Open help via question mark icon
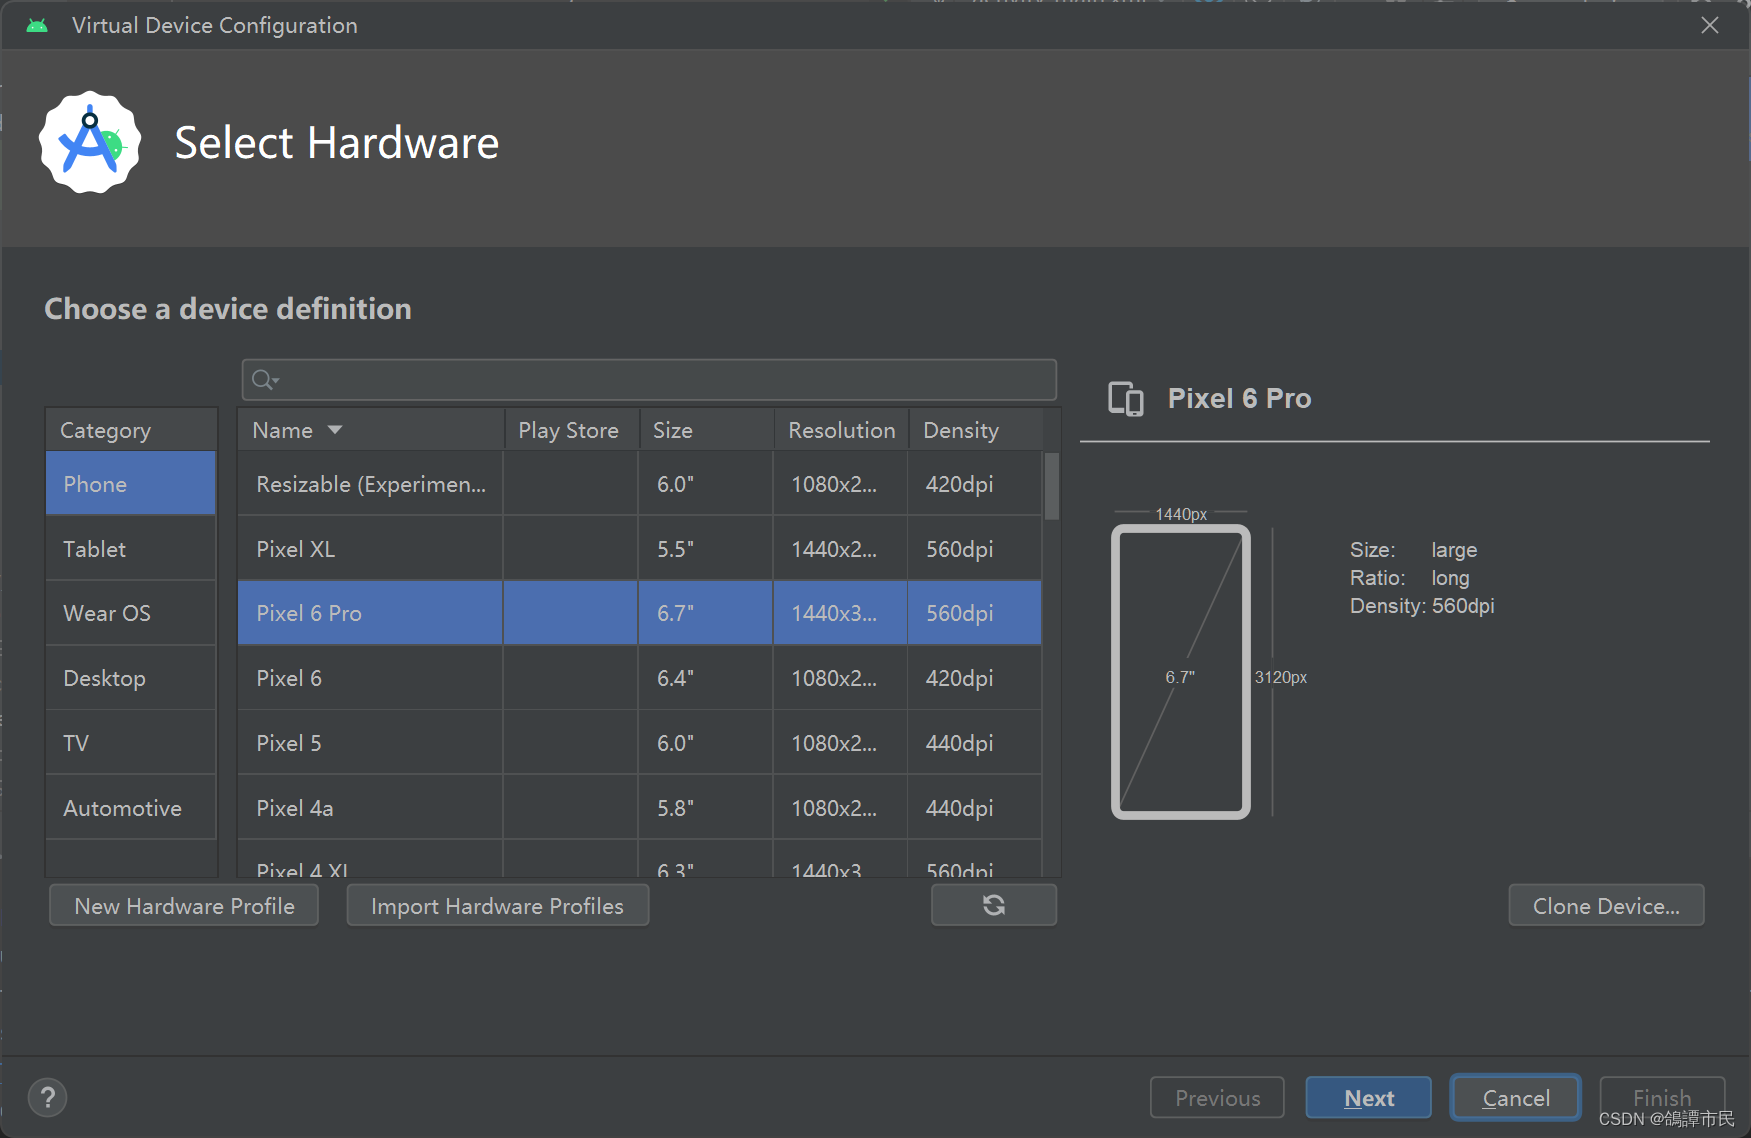The height and width of the screenshot is (1138, 1751). point(47,1097)
